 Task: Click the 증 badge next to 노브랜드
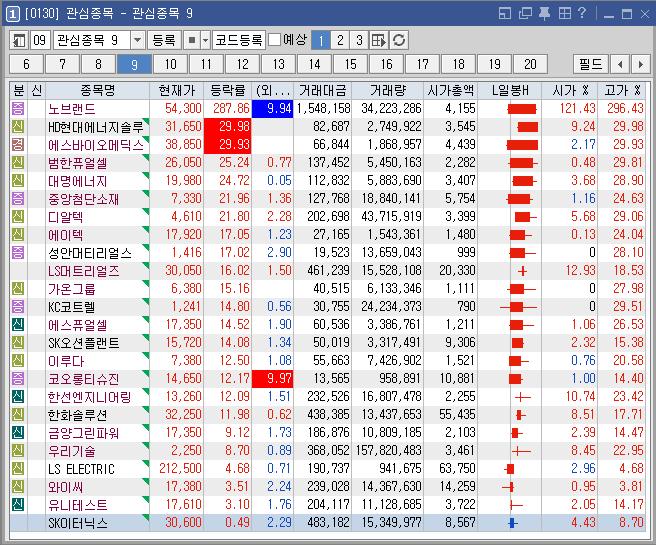(x=18, y=109)
